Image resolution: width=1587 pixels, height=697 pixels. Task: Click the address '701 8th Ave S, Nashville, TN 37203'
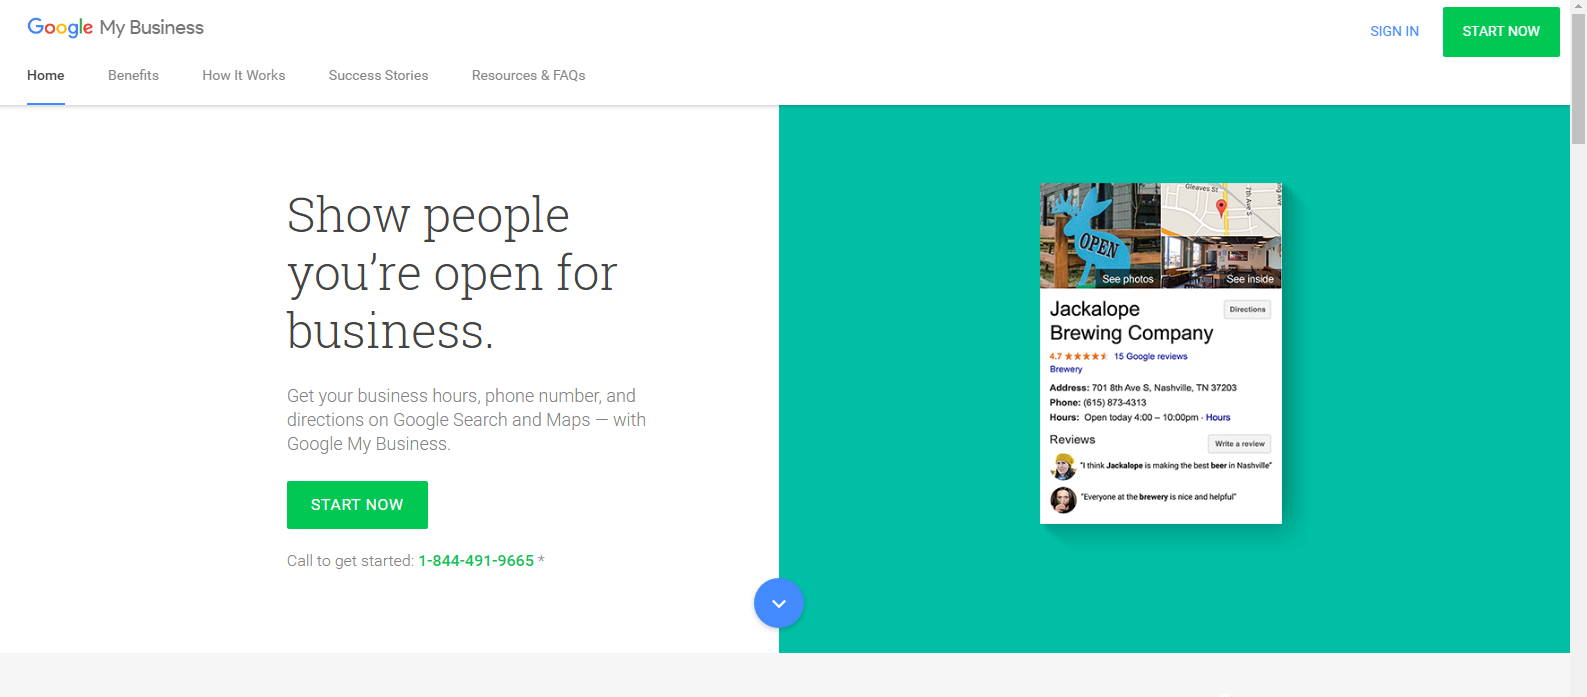click(1164, 387)
